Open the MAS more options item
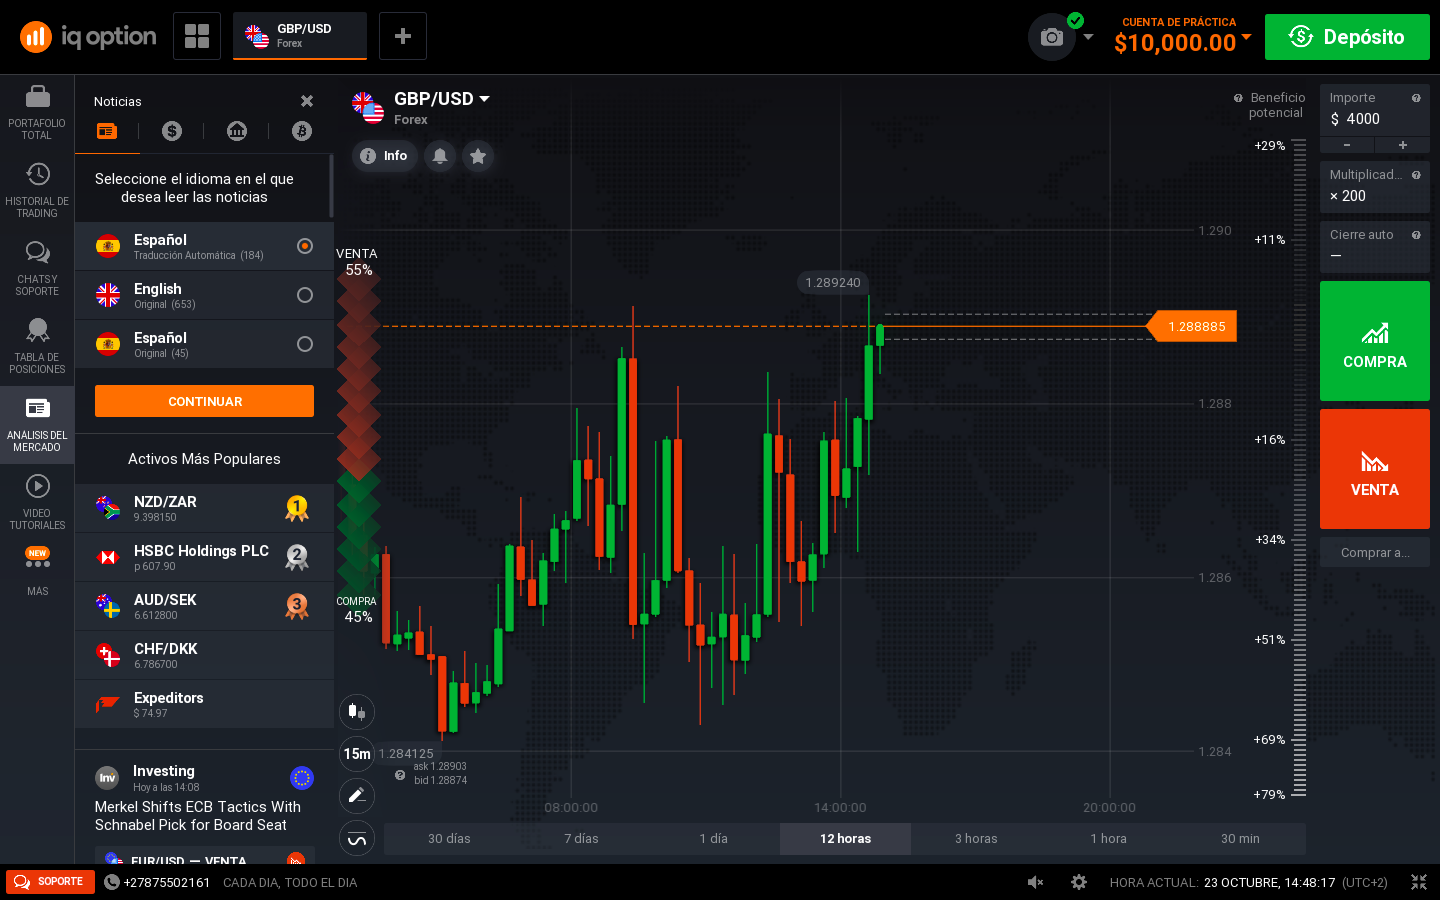The height and width of the screenshot is (900, 1440). coord(37,572)
